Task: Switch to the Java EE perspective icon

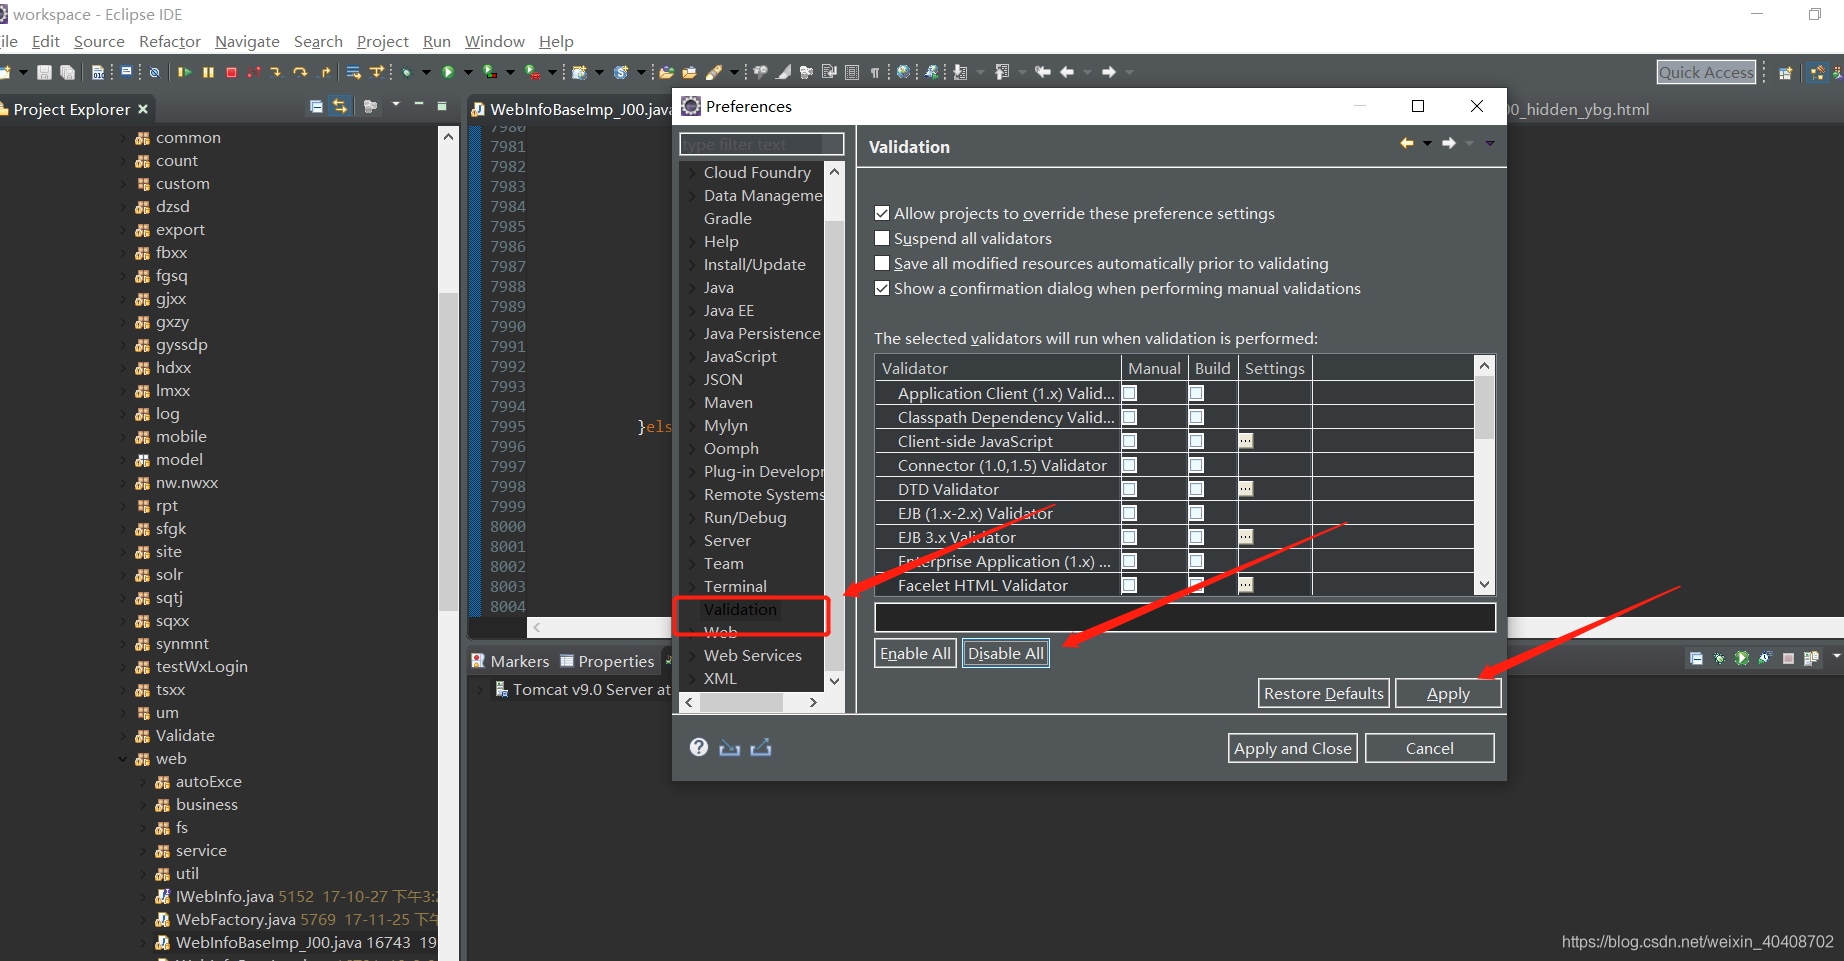Action: click(x=1817, y=72)
